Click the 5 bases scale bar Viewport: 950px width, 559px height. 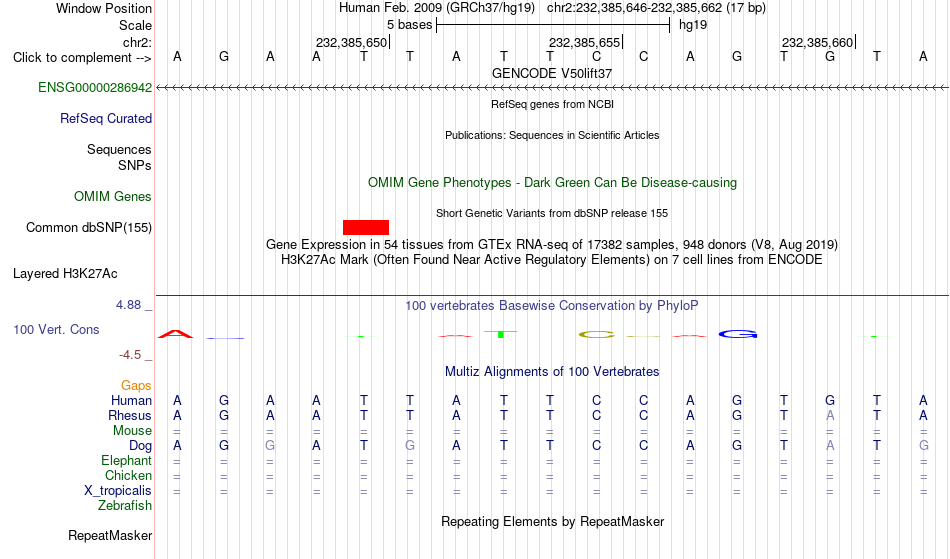[553, 25]
